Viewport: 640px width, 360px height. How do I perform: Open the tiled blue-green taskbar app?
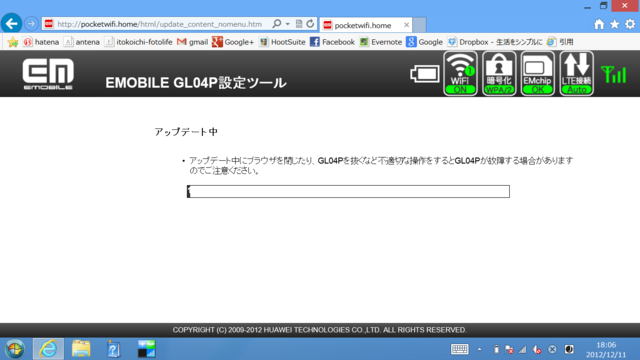(146, 349)
